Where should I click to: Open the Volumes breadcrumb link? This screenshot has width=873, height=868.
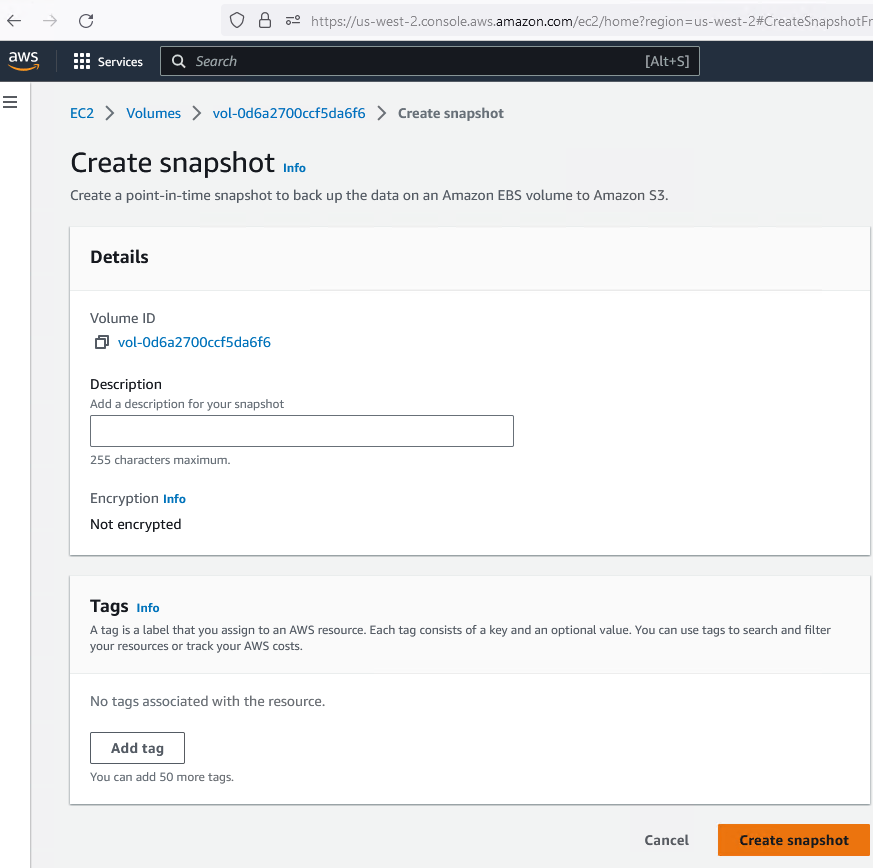(x=153, y=114)
